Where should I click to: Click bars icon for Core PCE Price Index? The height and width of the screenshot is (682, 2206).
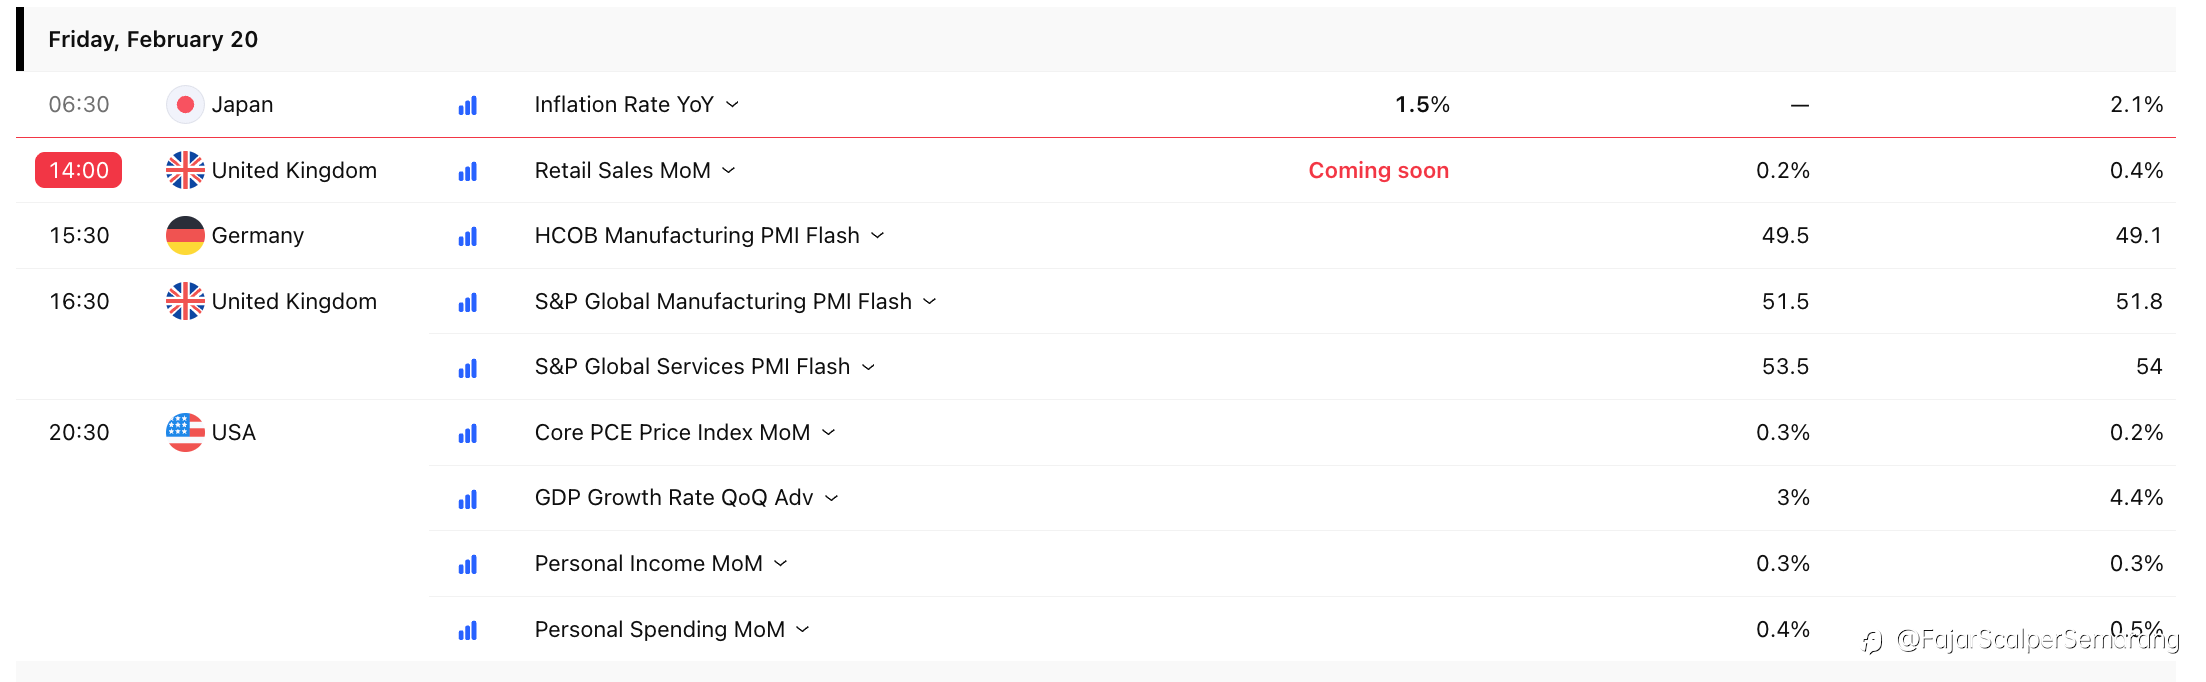(x=467, y=433)
